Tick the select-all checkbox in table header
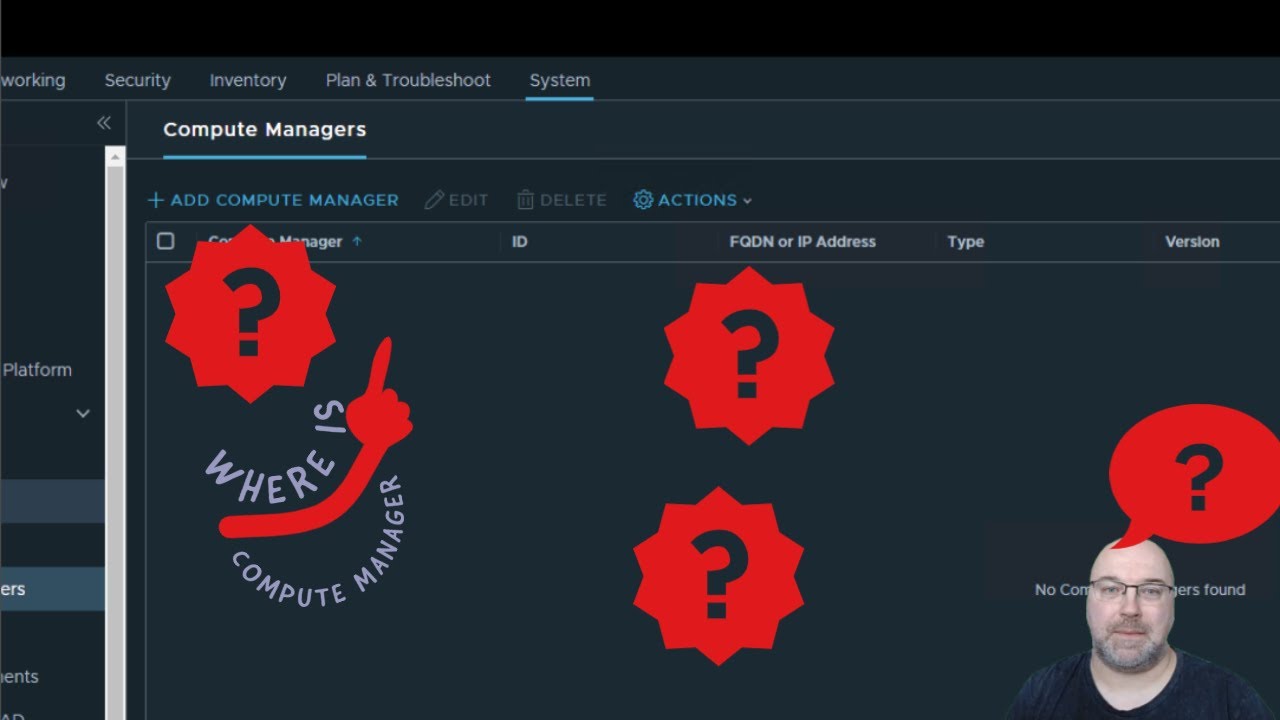 click(166, 241)
